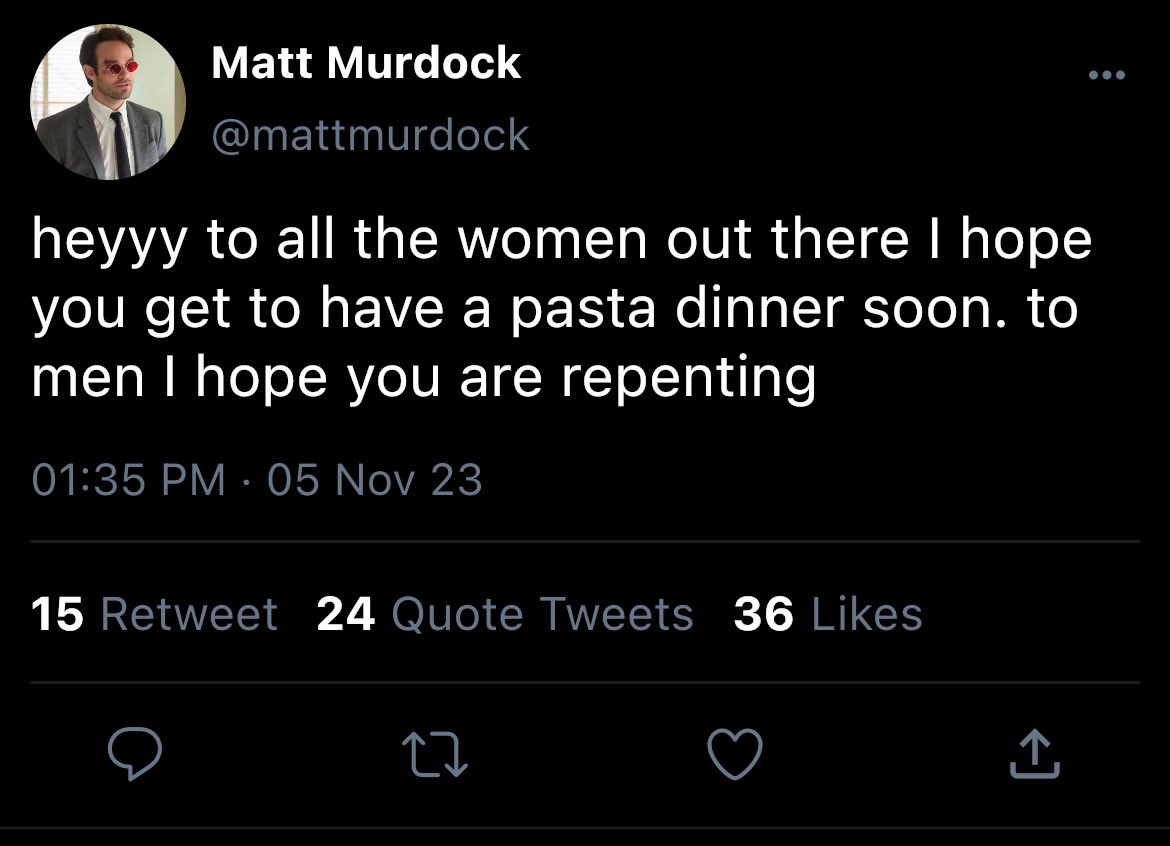Select the tweet text about pasta dinner

coord(561,308)
